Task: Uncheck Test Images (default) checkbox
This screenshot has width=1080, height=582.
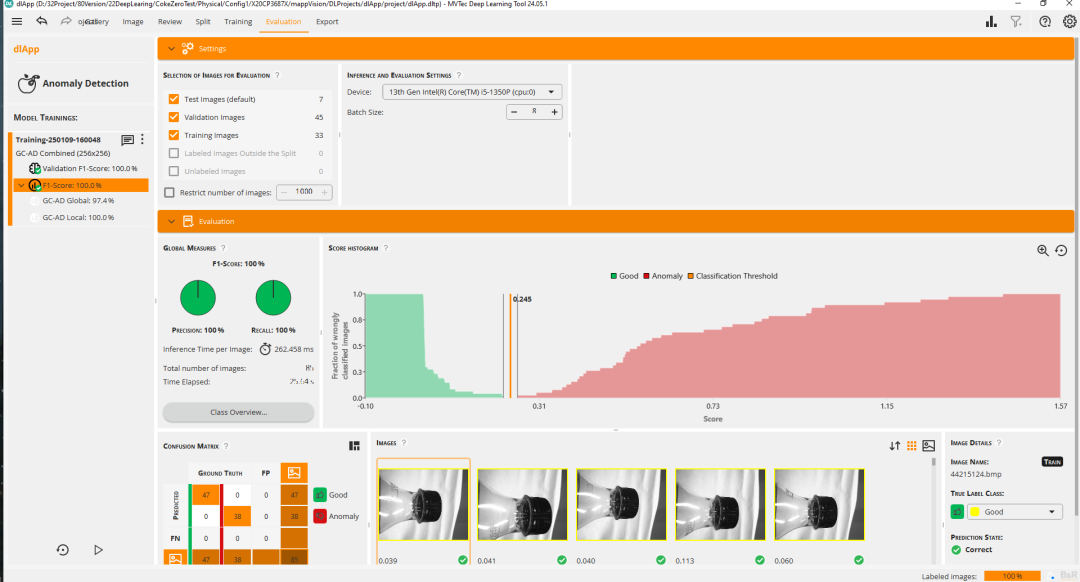Action: pos(175,99)
